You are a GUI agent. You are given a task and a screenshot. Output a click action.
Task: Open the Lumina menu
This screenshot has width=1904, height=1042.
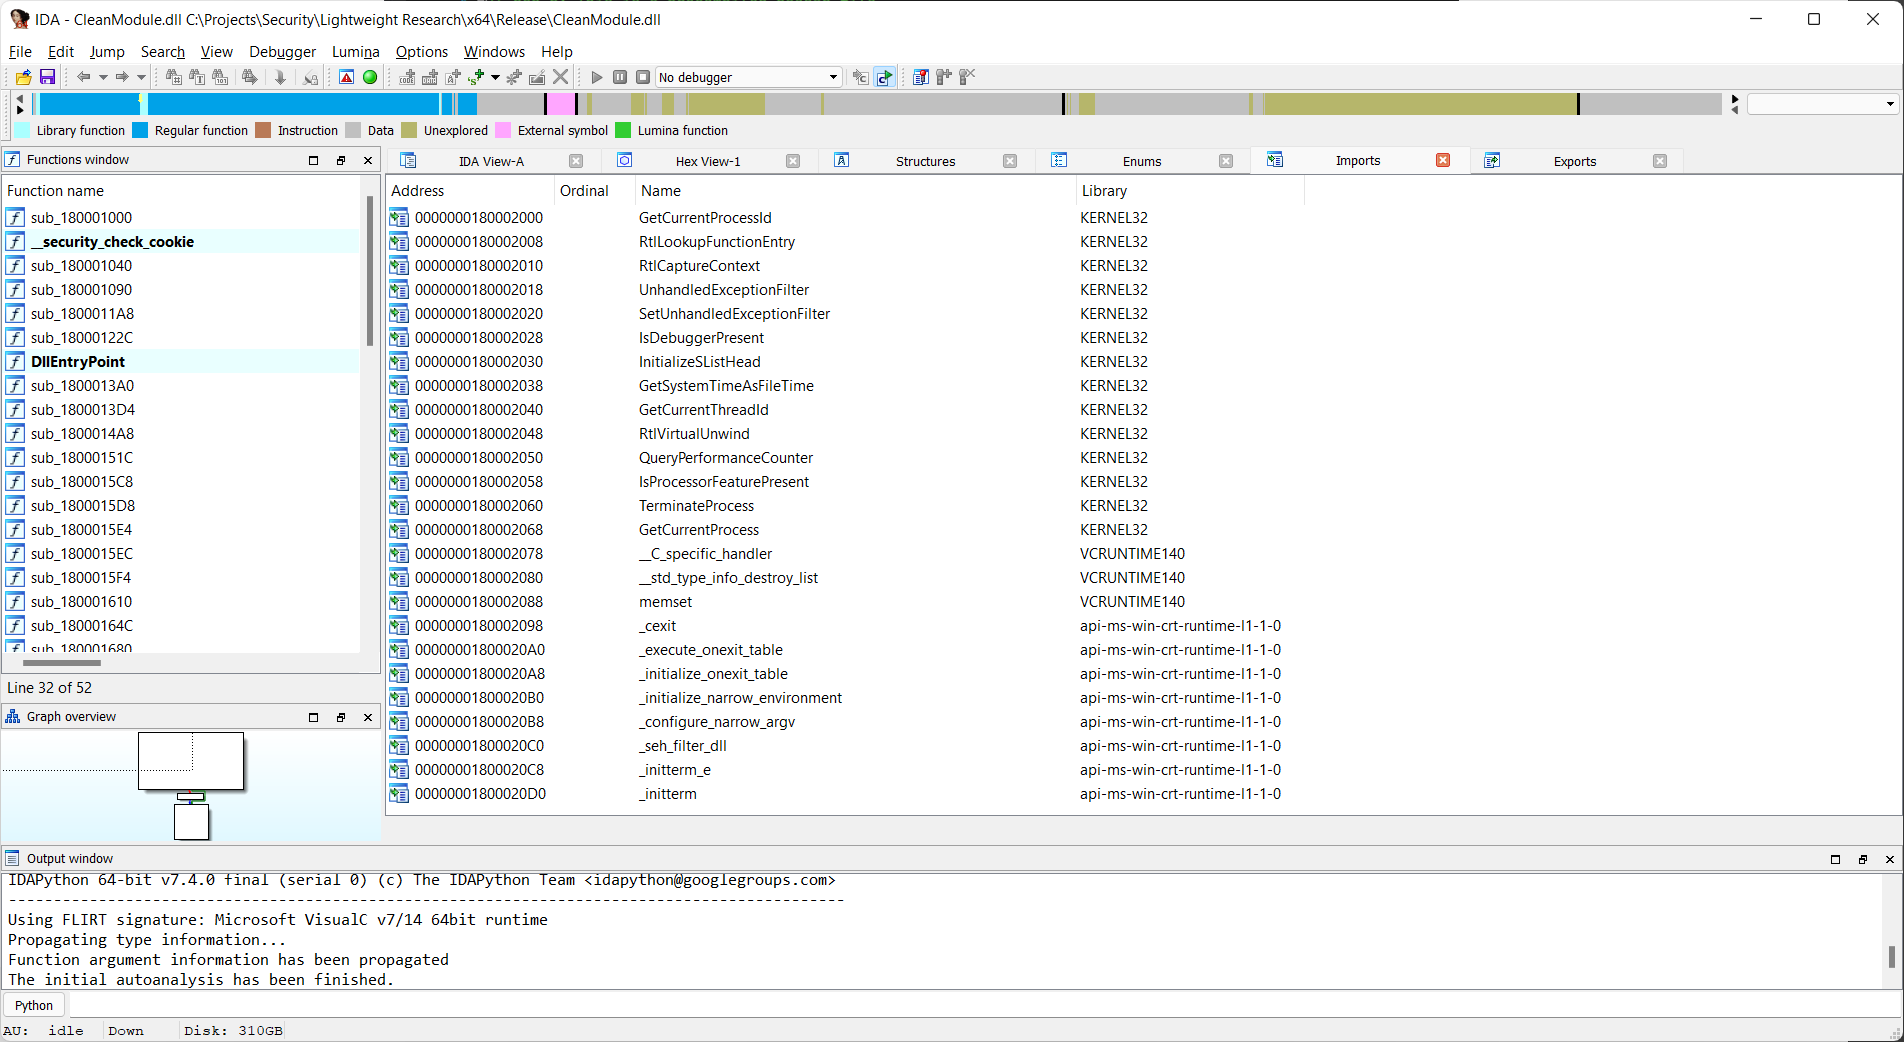[x=355, y=52]
